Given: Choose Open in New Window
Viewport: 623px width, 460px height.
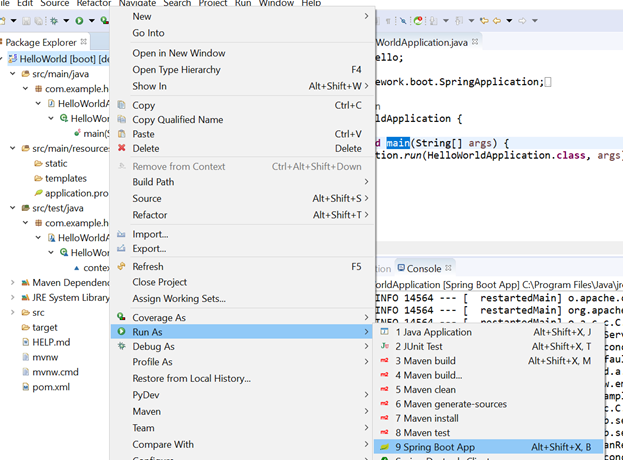Looking at the screenshot, I should point(242,53).
